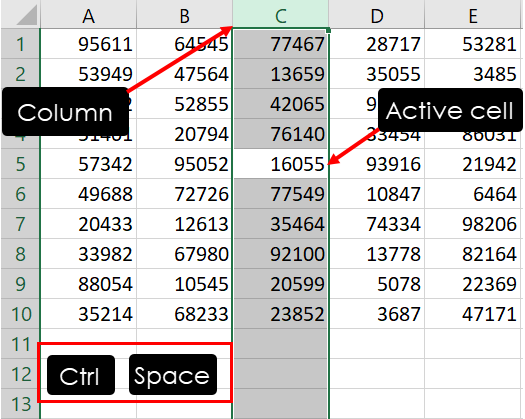Image resolution: width=525 pixels, height=419 pixels.
Task: Click cell containing 35055
Action: pyautogui.click(x=377, y=74)
